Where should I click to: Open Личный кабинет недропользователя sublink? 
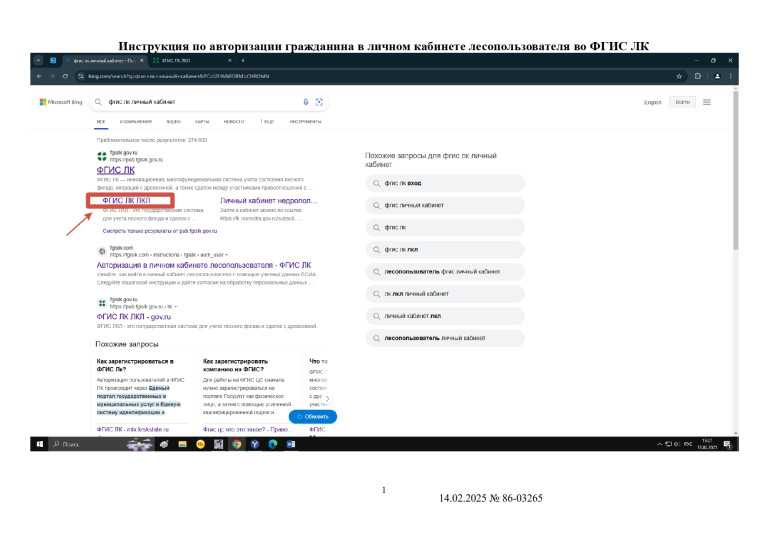[x=269, y=201]
